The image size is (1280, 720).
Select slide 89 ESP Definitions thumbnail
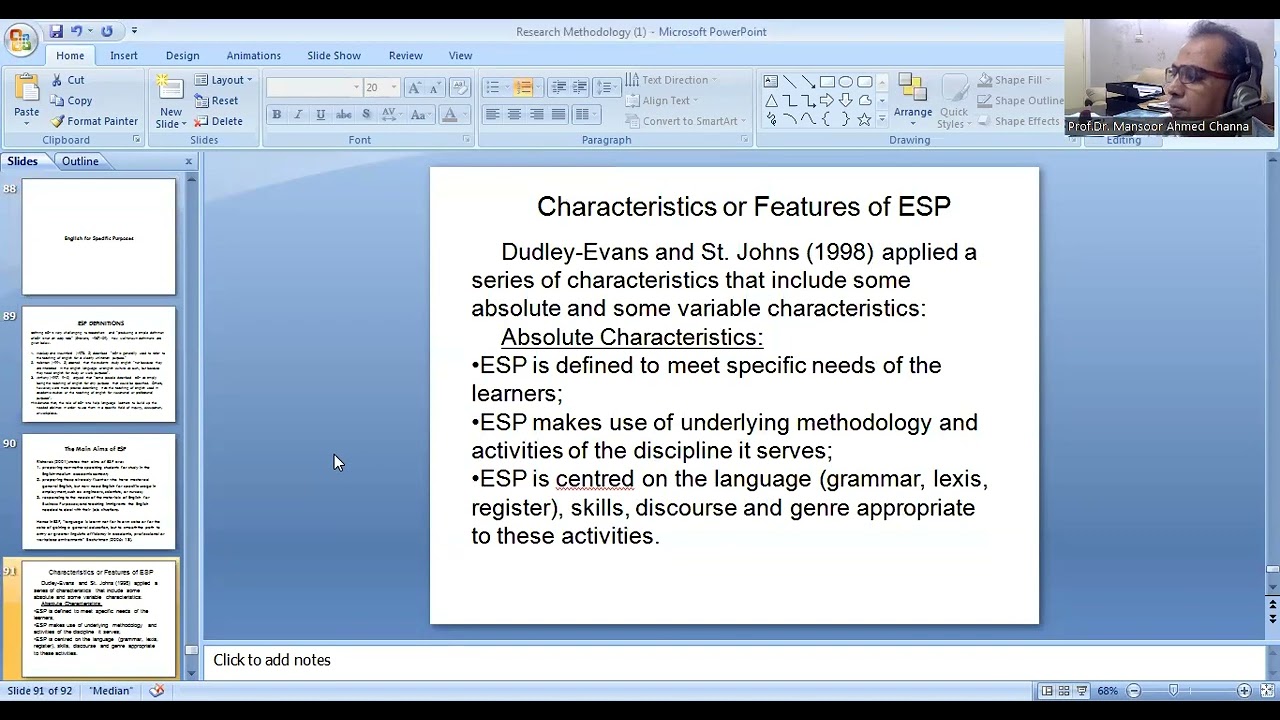pyautogui.click(x=99, y=364)
